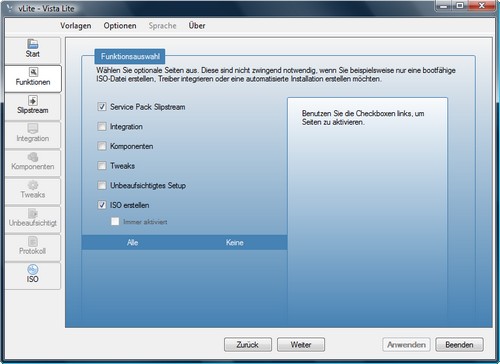Image resolution: width=500 pixels, height=364 pixels.
Task: Enable Unbeaufsichtigtes Setup checkbox
Action: (102, 185)
